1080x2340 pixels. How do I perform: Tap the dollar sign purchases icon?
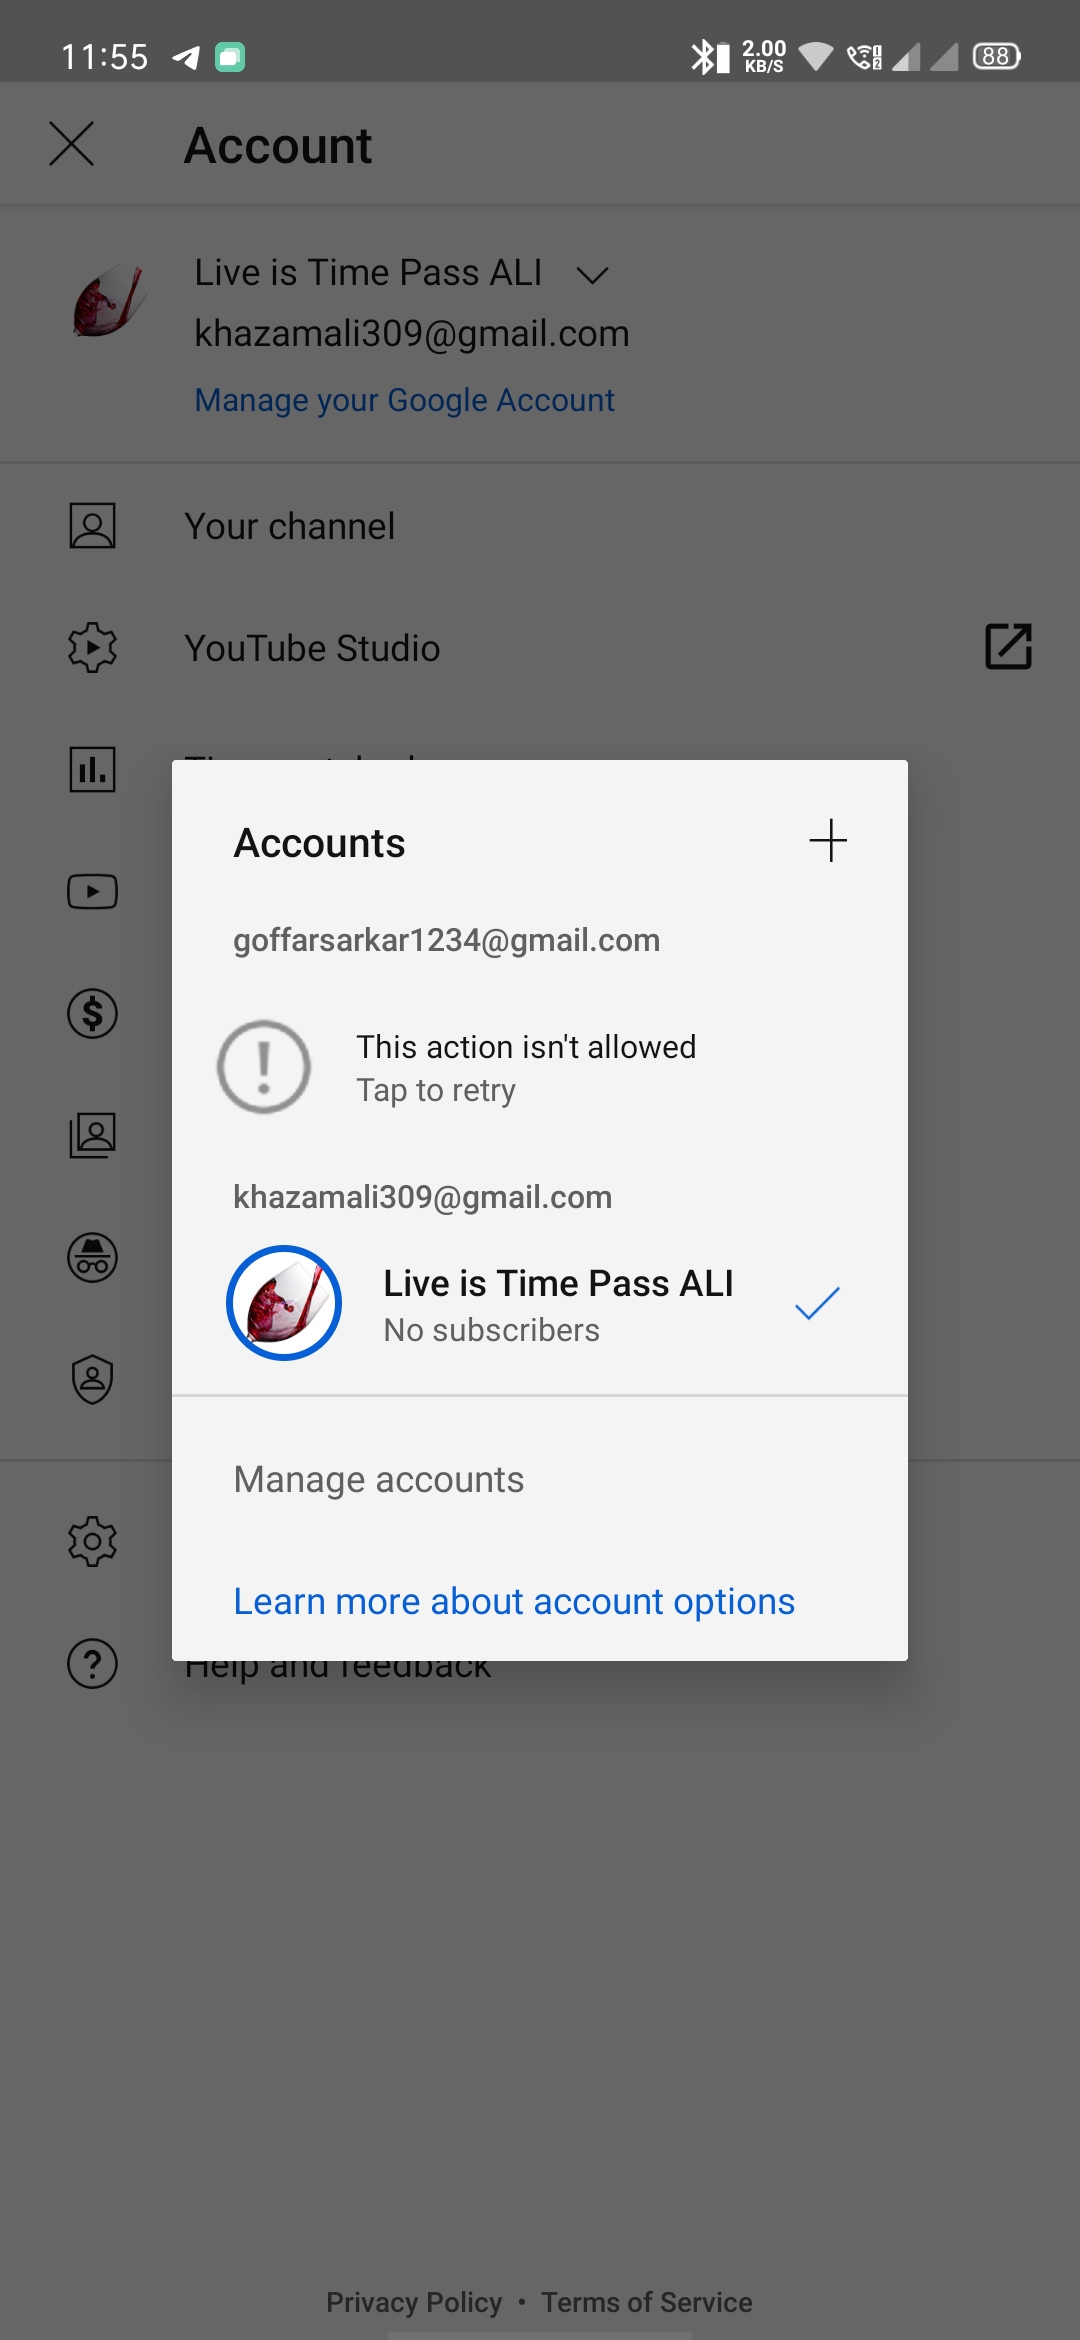click(x=92, y=1014)
